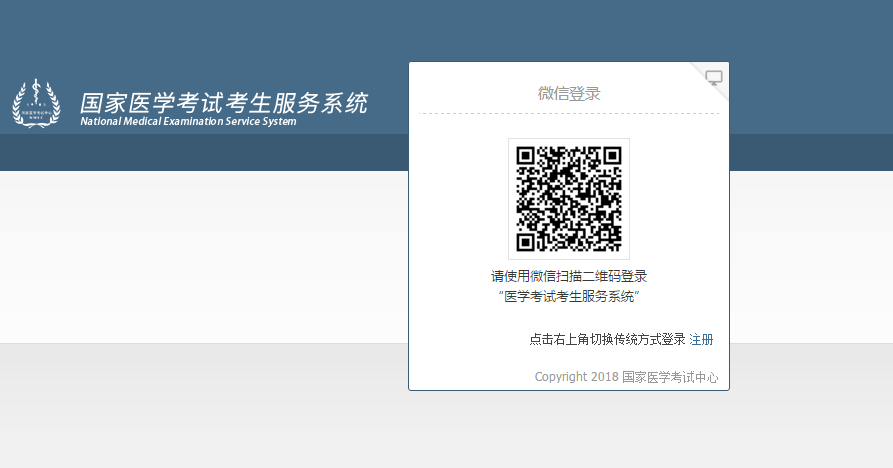Click the “医学考试考生服务系统” quoted text

pos(569,297)
